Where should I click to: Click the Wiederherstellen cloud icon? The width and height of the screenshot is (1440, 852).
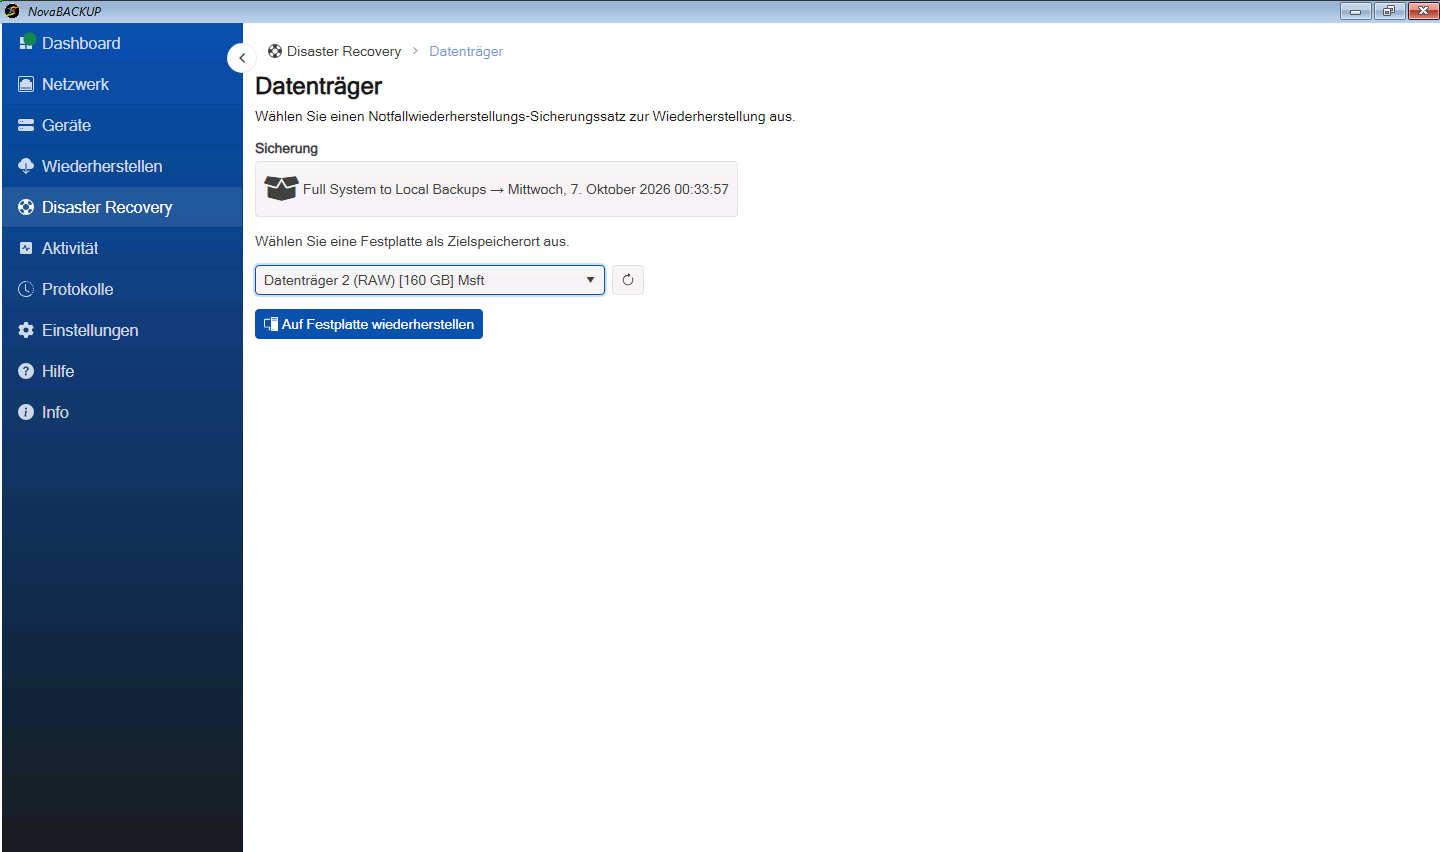[26, 166]
